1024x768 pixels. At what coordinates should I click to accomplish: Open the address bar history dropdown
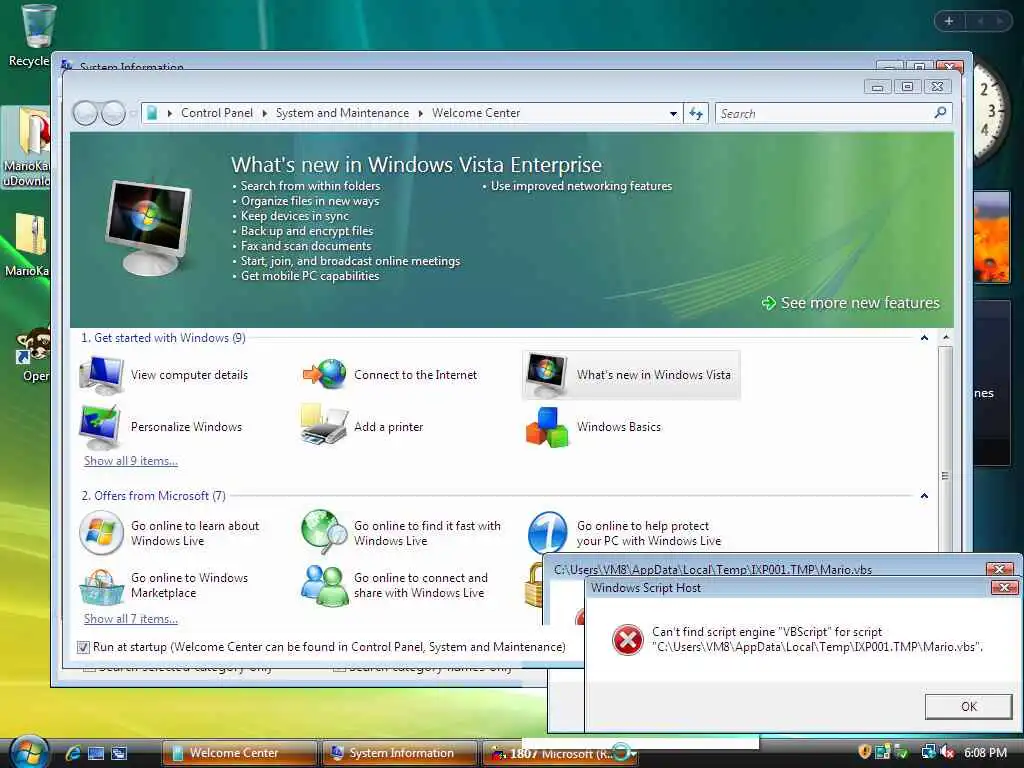(673, 114)
